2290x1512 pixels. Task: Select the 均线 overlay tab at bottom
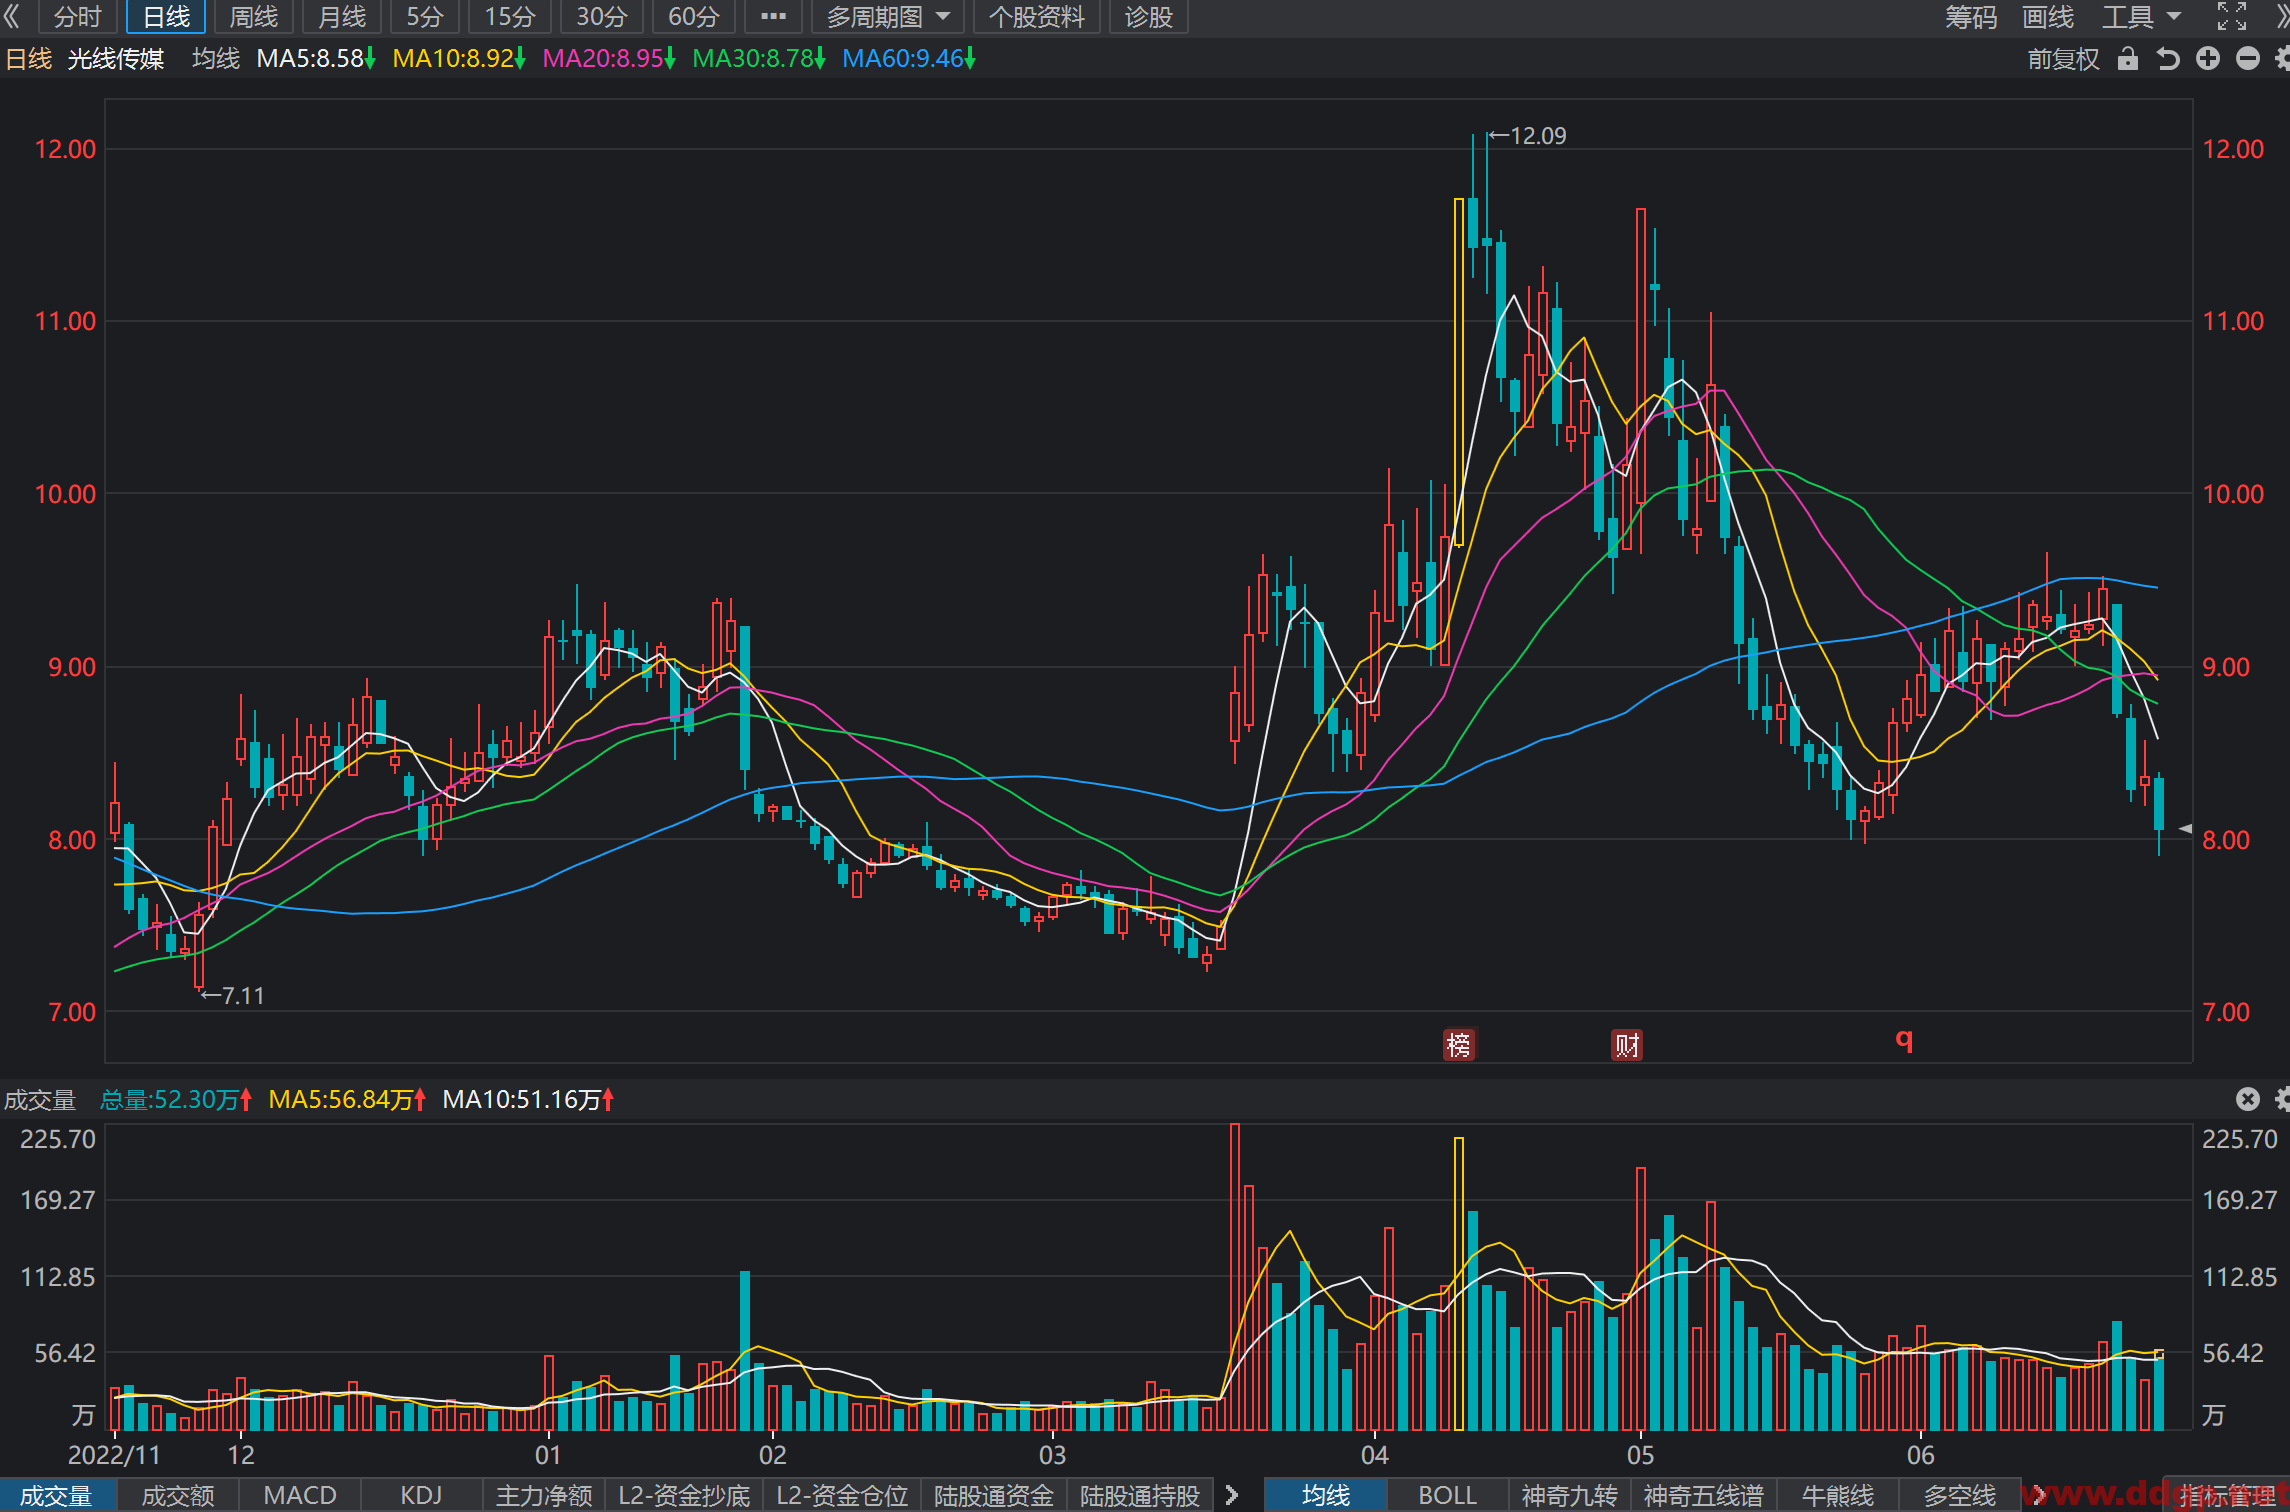(x=1326, y=1495)
